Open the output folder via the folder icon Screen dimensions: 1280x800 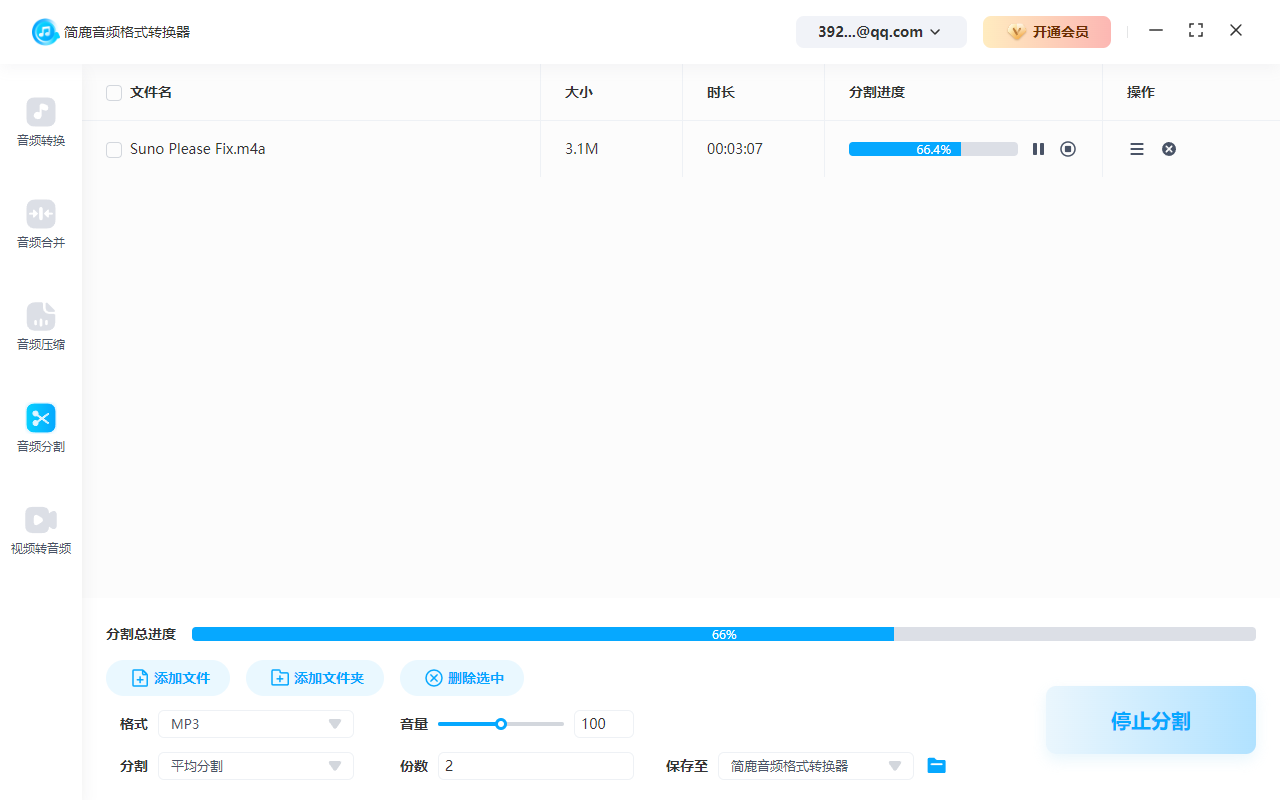coord(936,765)
